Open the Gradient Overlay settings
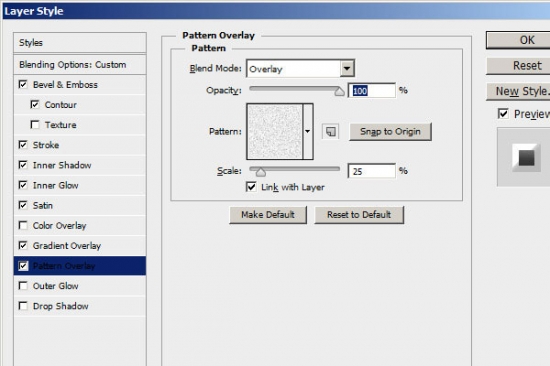 coord(67,246)
